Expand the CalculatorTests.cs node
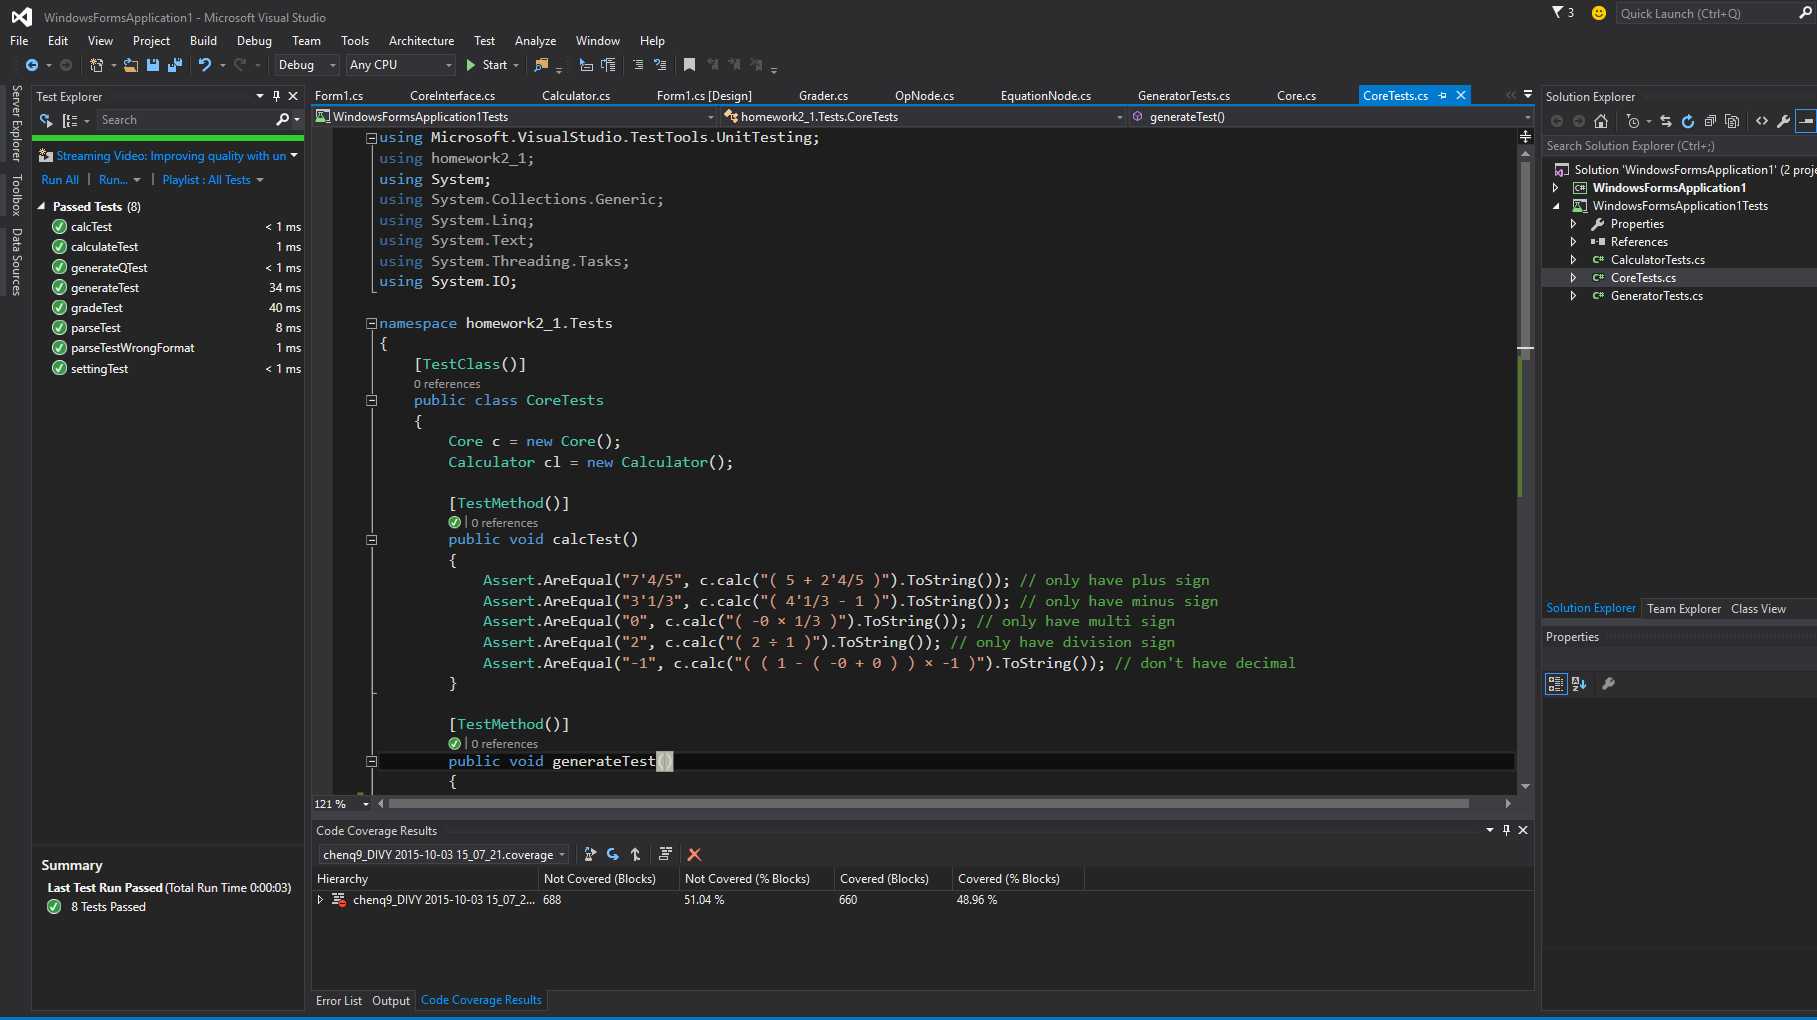This screenshot has width=1817, height=1020. pos(1574,260)
